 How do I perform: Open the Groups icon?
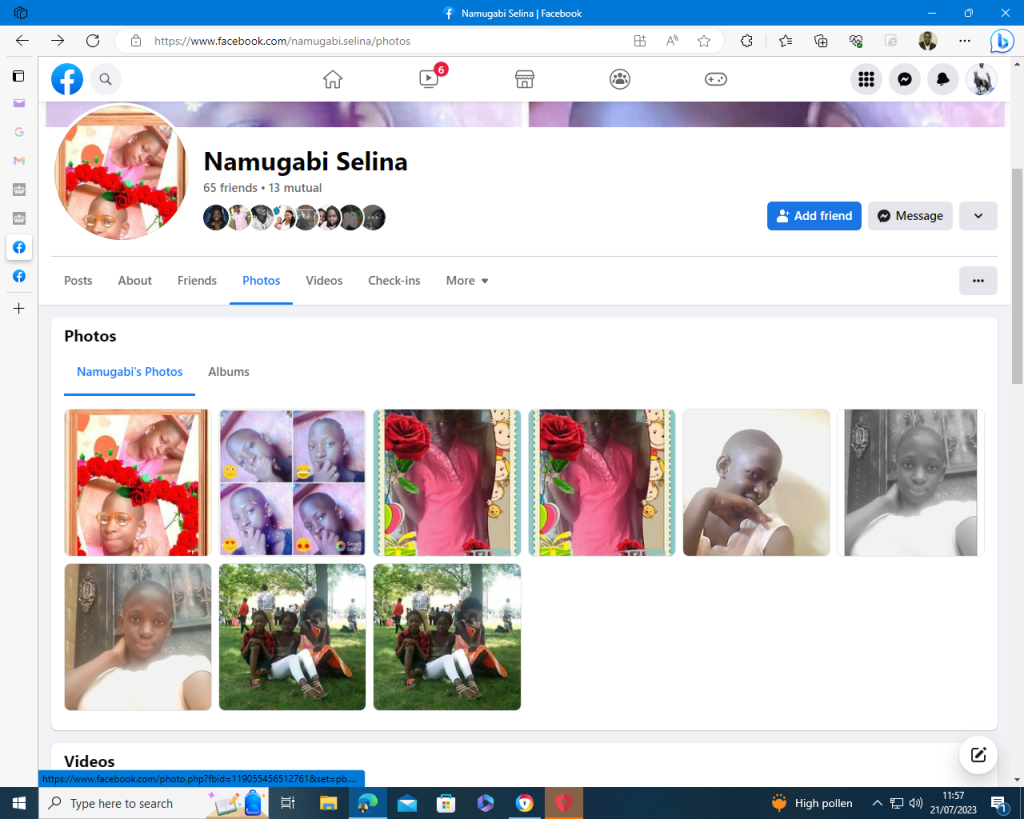click(620, 79)
